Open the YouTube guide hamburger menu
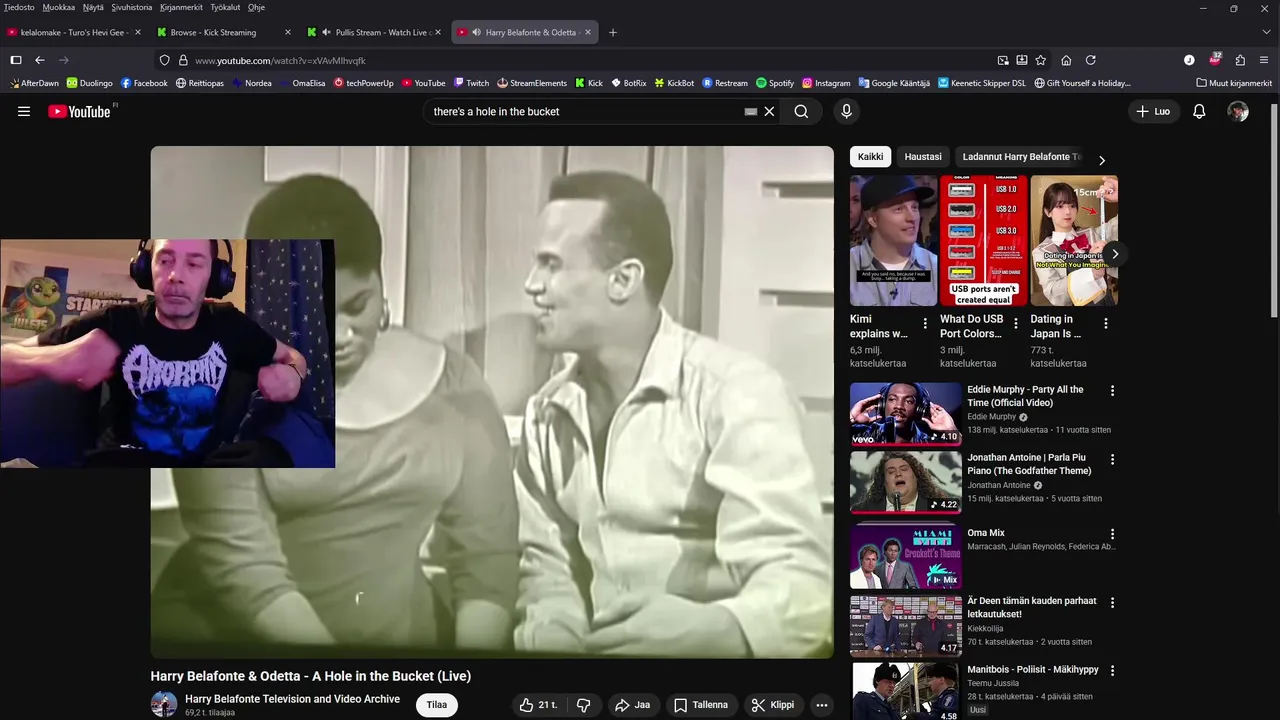This screenshot has height=720, width=1280. (24, 111)
